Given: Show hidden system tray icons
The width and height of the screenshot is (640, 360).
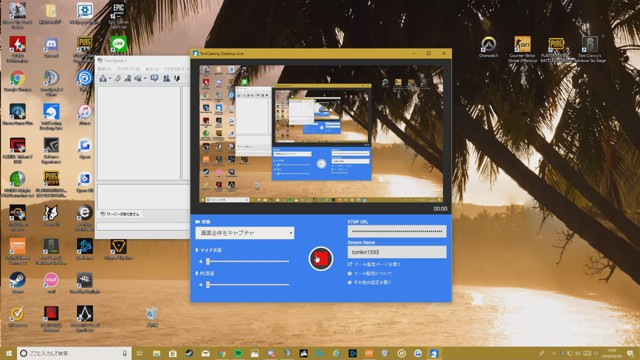Looking at the screenshot, I should [553, 353].
